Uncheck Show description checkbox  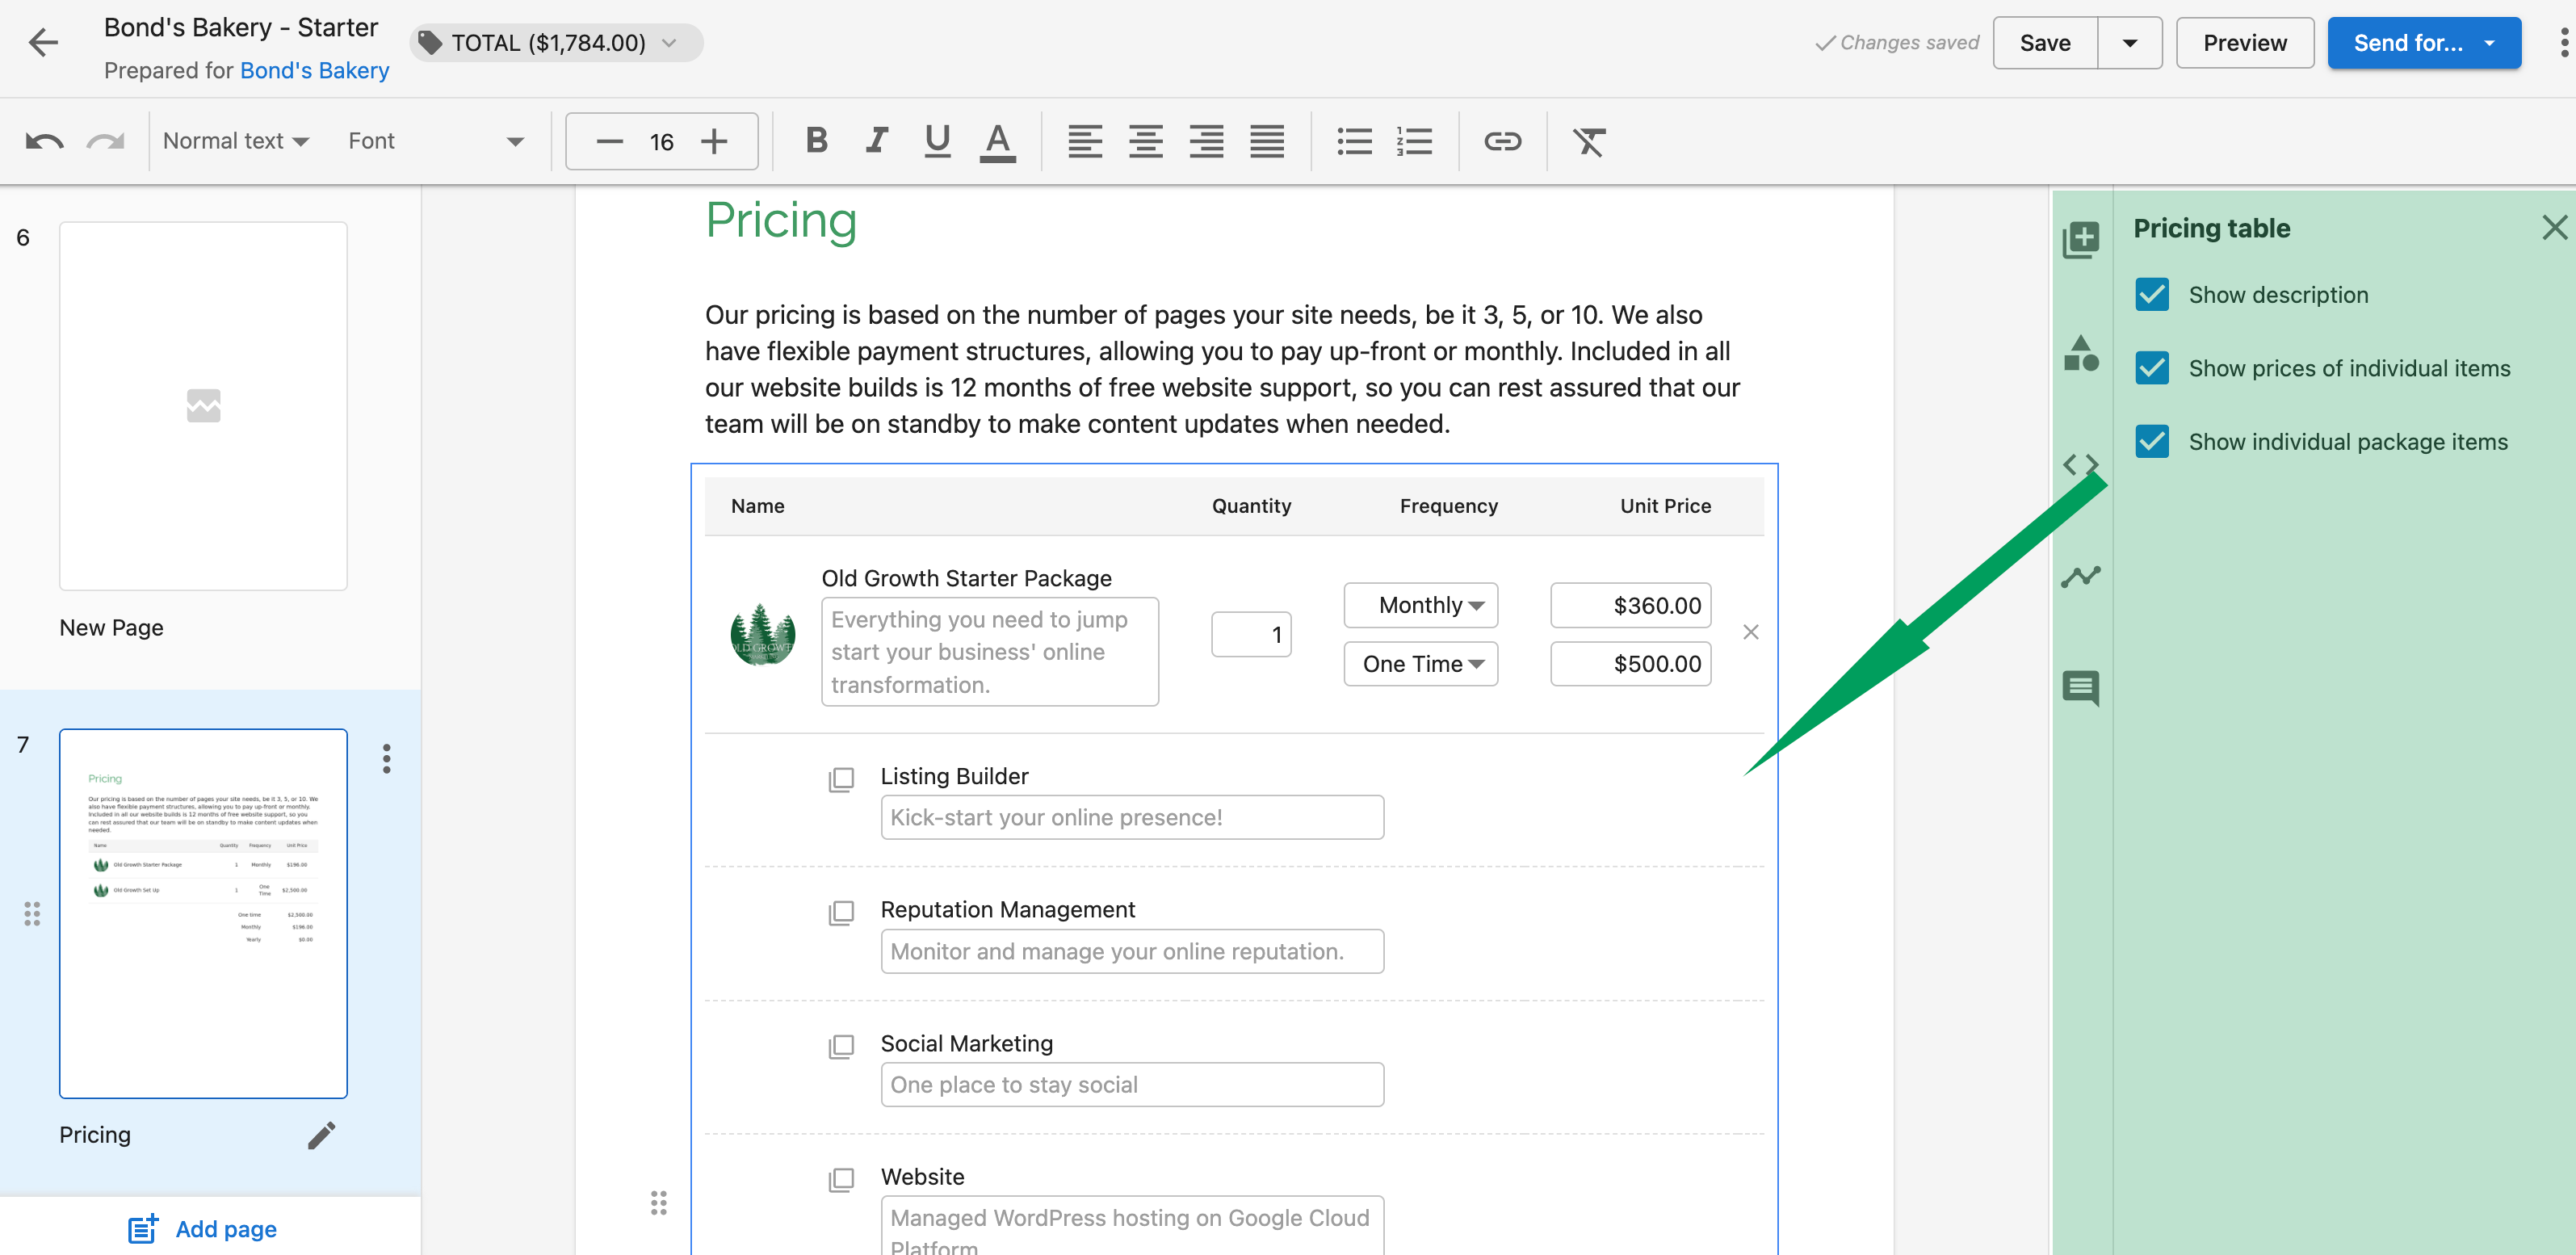pyautogui.click(x=2152, y=295)
